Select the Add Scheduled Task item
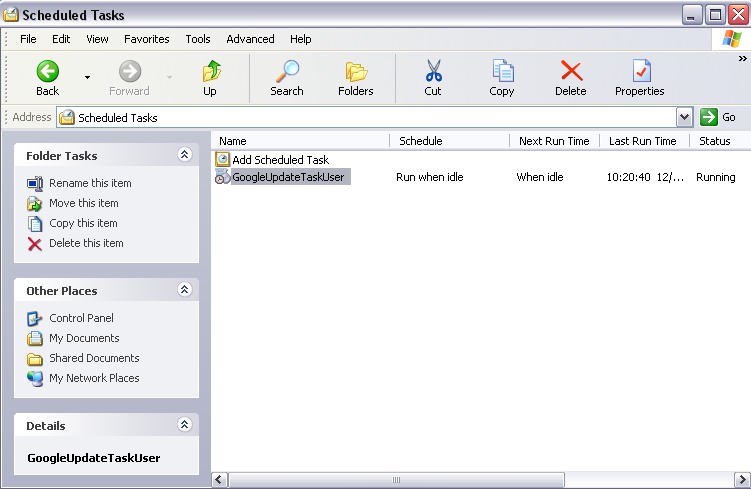The width and height of the screenshot is (751, 489). pyautogui.click(x=281, y=160)
